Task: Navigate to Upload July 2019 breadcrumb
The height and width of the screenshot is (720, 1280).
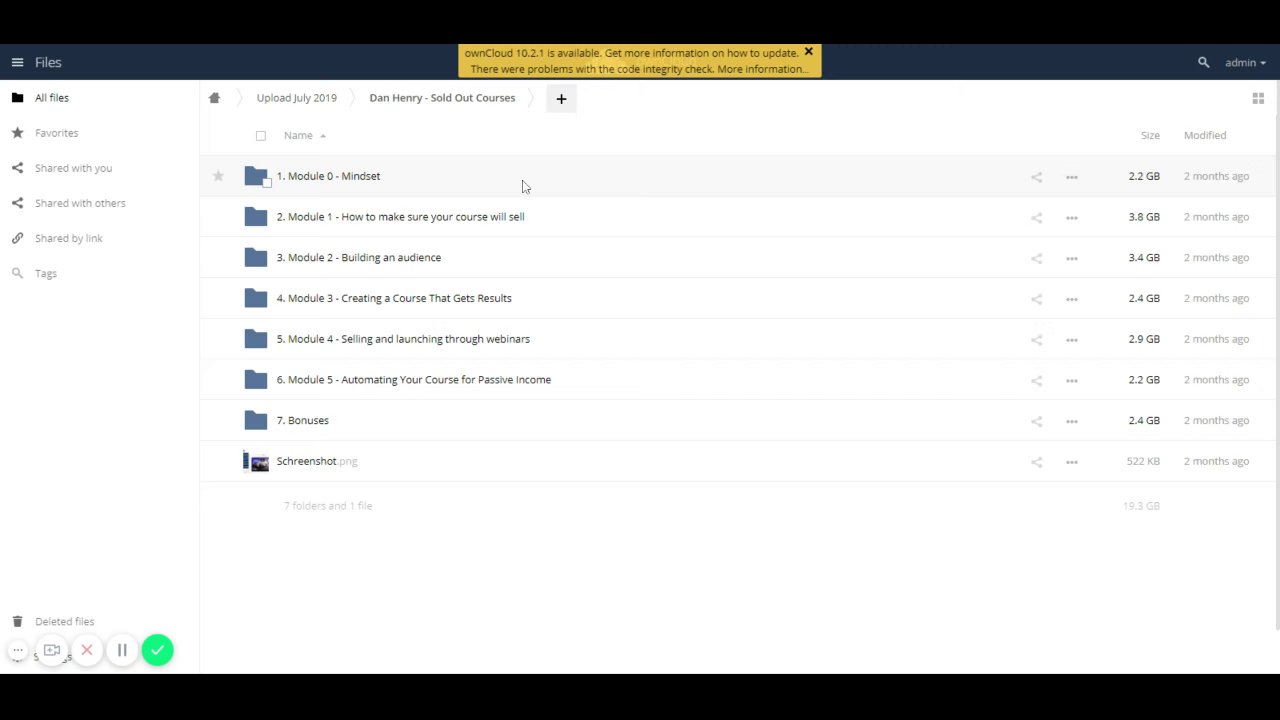Action: 296,98
